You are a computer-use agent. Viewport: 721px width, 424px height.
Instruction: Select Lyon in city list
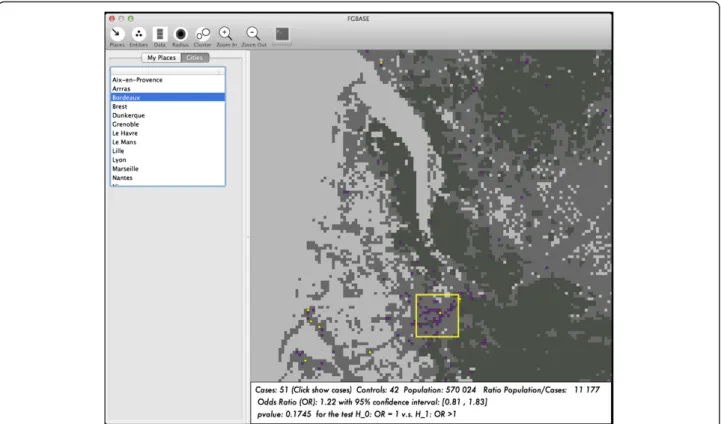[x=168, y=160]
